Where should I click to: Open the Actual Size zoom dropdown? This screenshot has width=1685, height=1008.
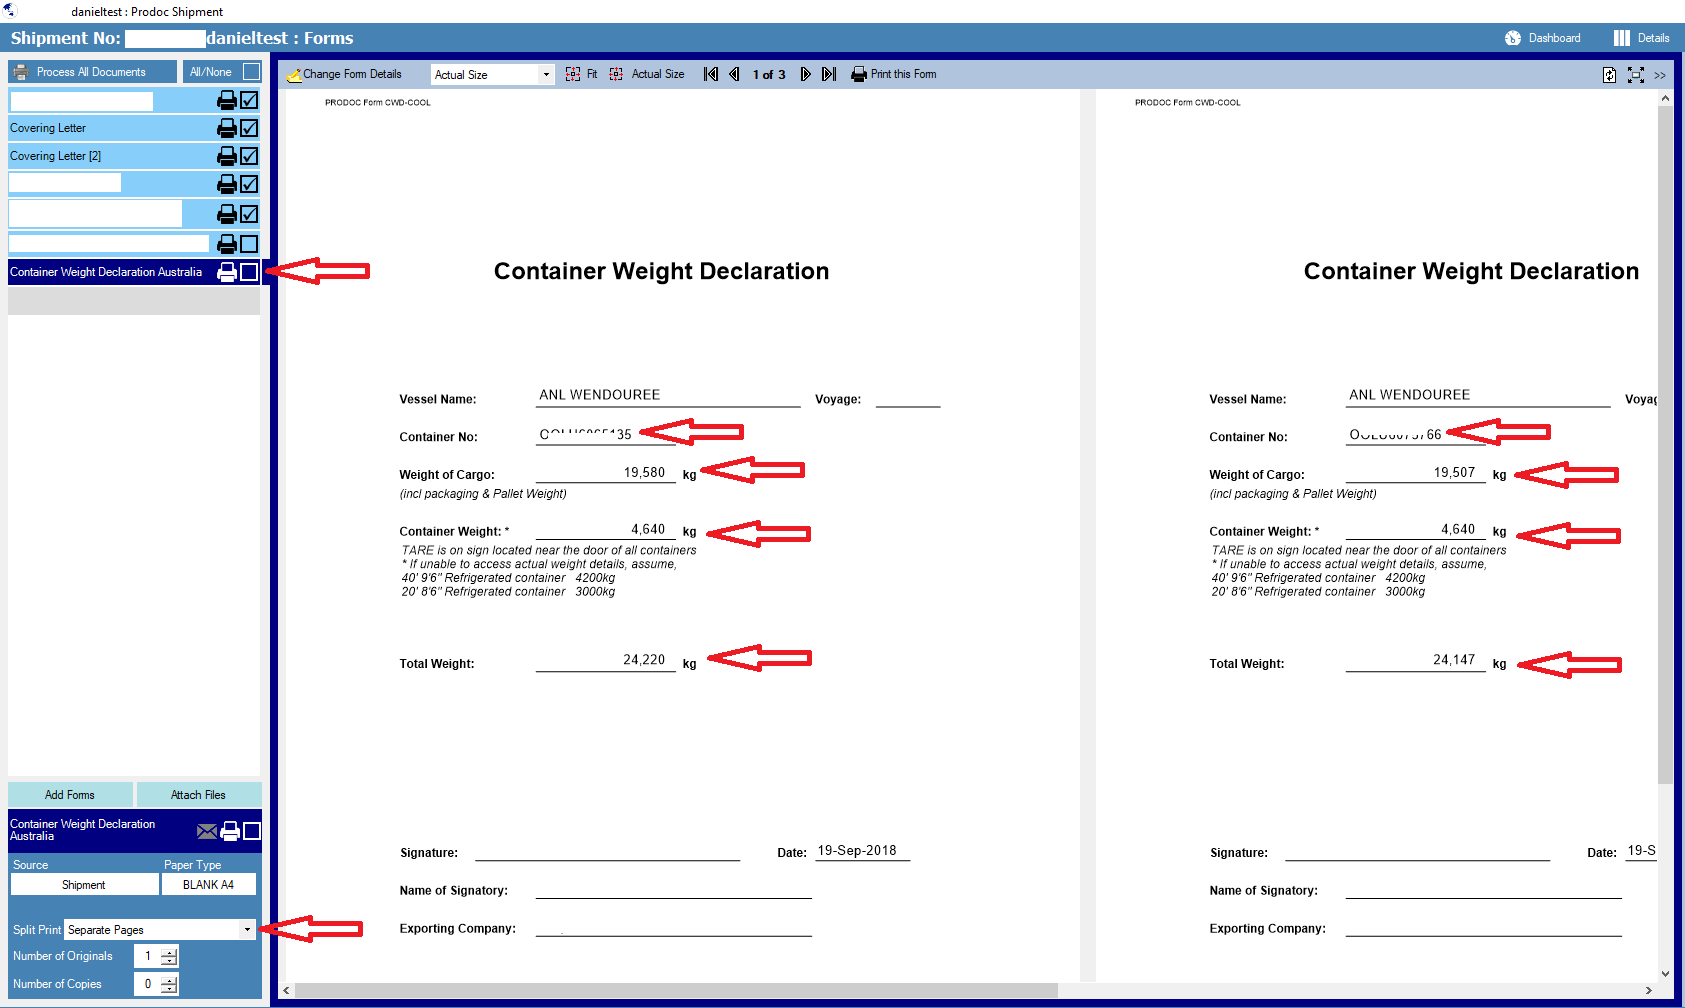point(546,74)
